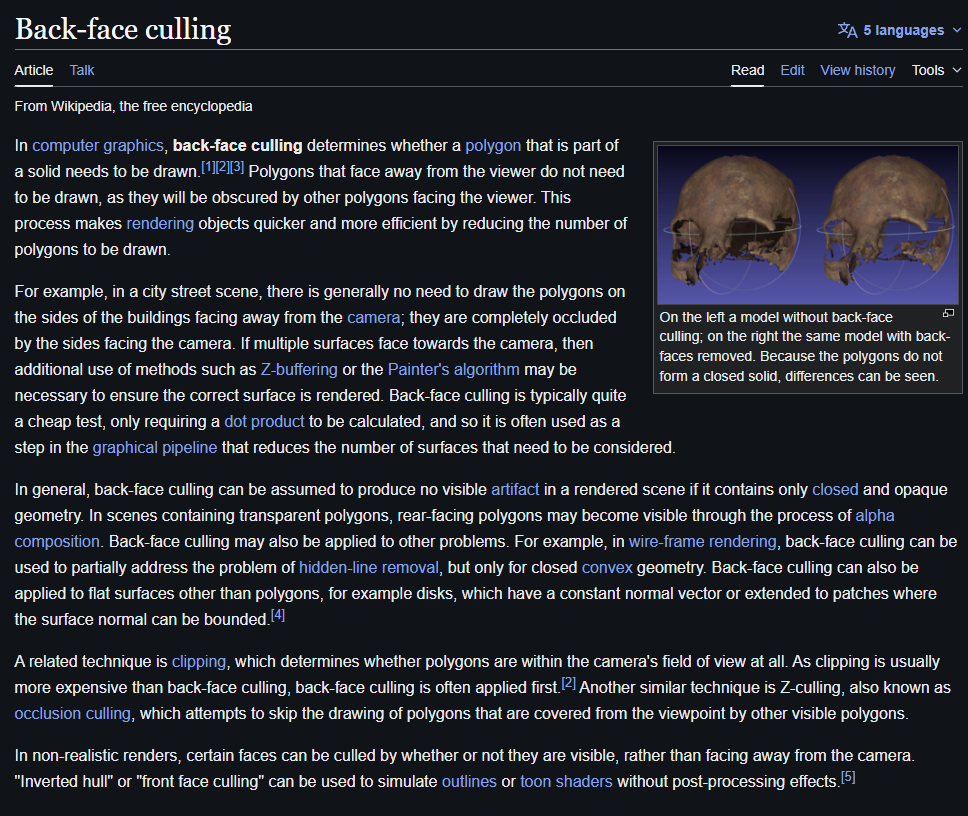The image size is (968, 816).
Task: Click citation reference [4]
Action: click(x=277, y=615)
